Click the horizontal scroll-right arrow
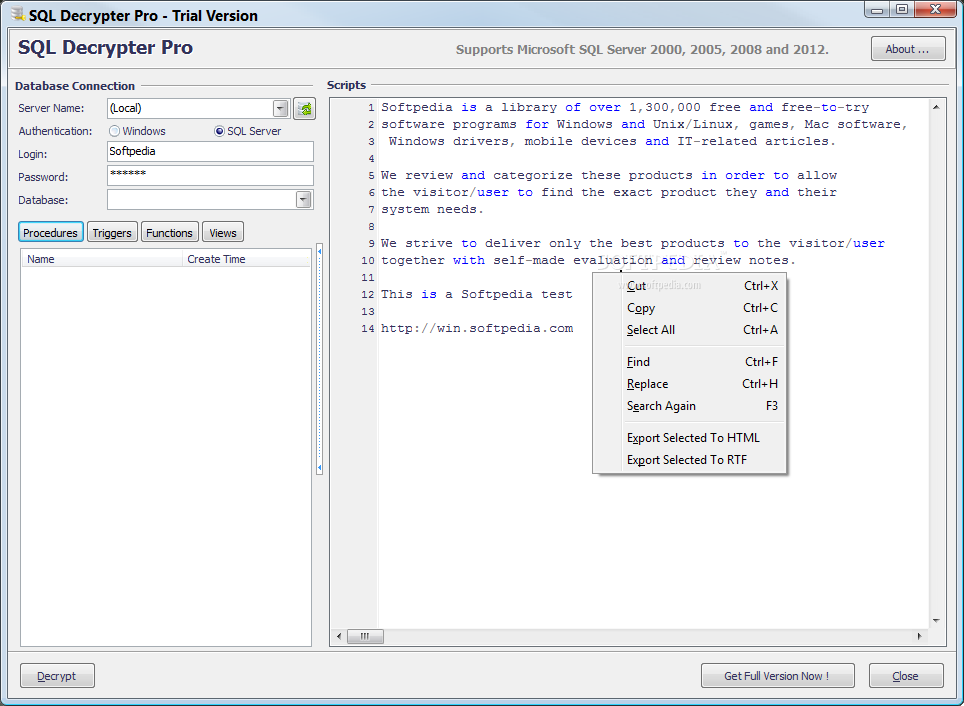 coord(920,637)
